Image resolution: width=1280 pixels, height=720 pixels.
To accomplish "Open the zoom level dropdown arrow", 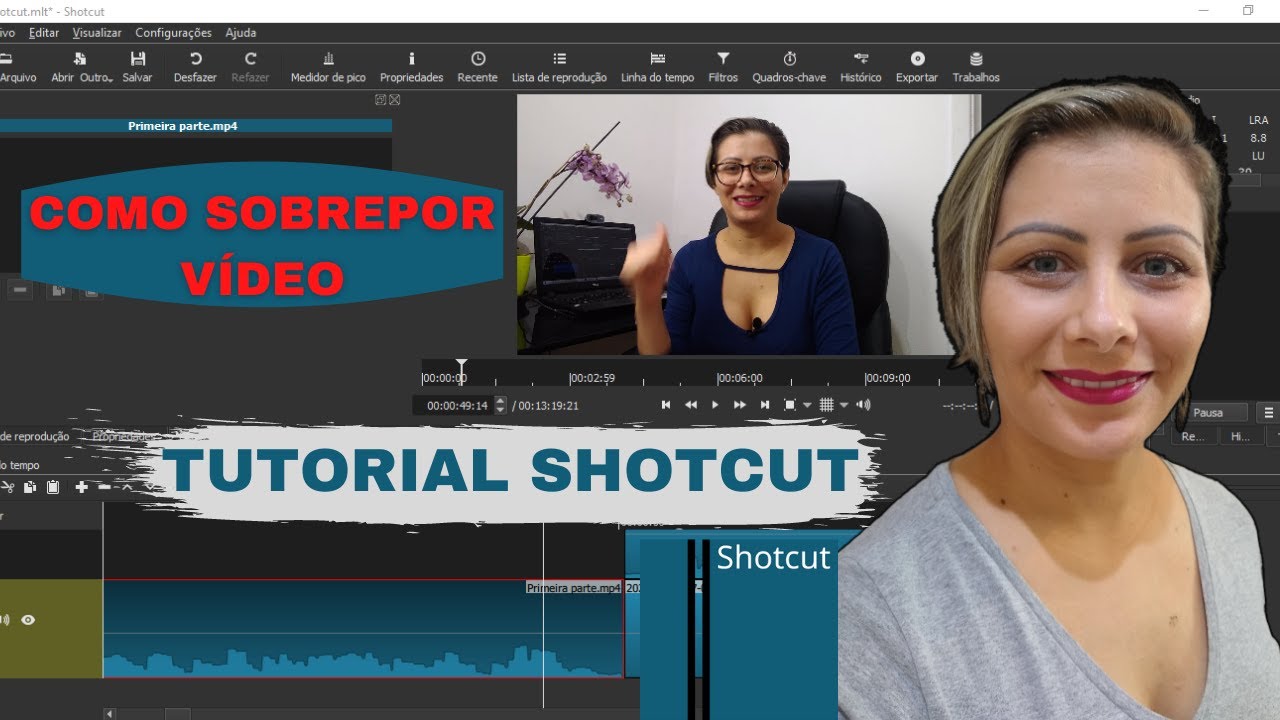I will click(x=807, y=405).
